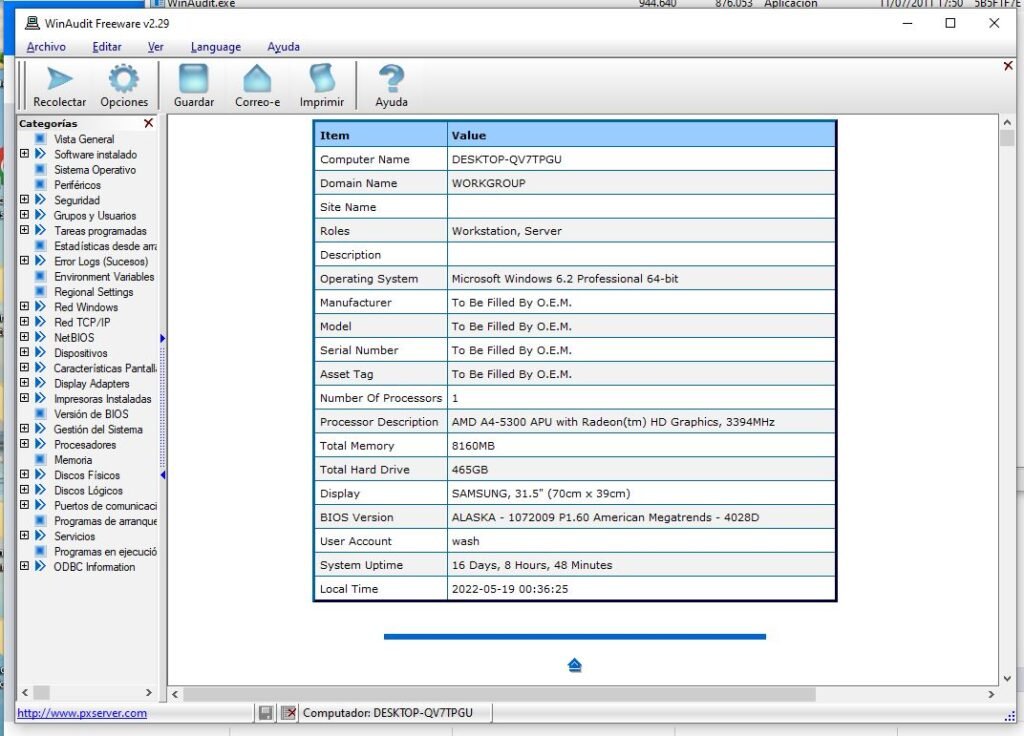This screenshot has height=736, width=1024.
Task: Click the status bar Computador label
Action: tap(388, 712)
